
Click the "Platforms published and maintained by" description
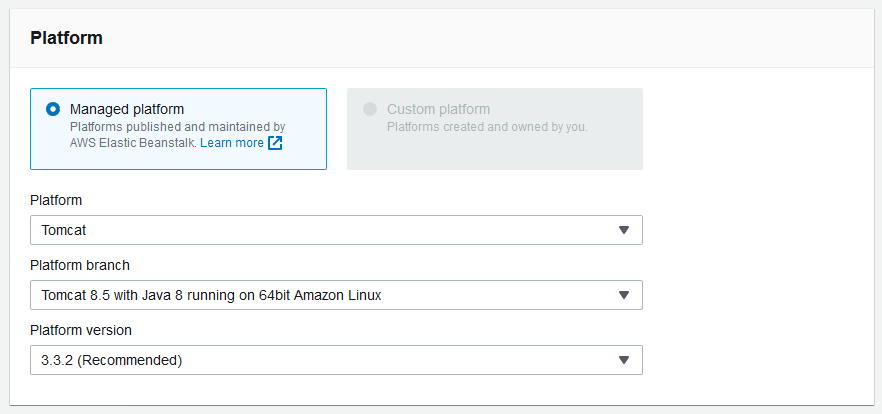[x=178, y=127]
